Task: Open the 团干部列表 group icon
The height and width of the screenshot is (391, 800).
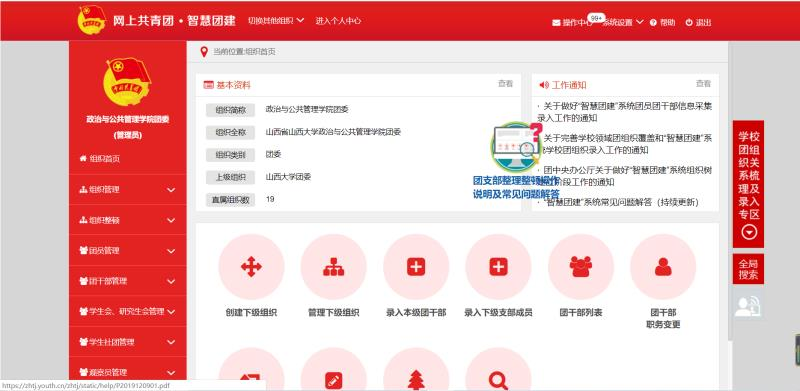Action: [581, 266]
